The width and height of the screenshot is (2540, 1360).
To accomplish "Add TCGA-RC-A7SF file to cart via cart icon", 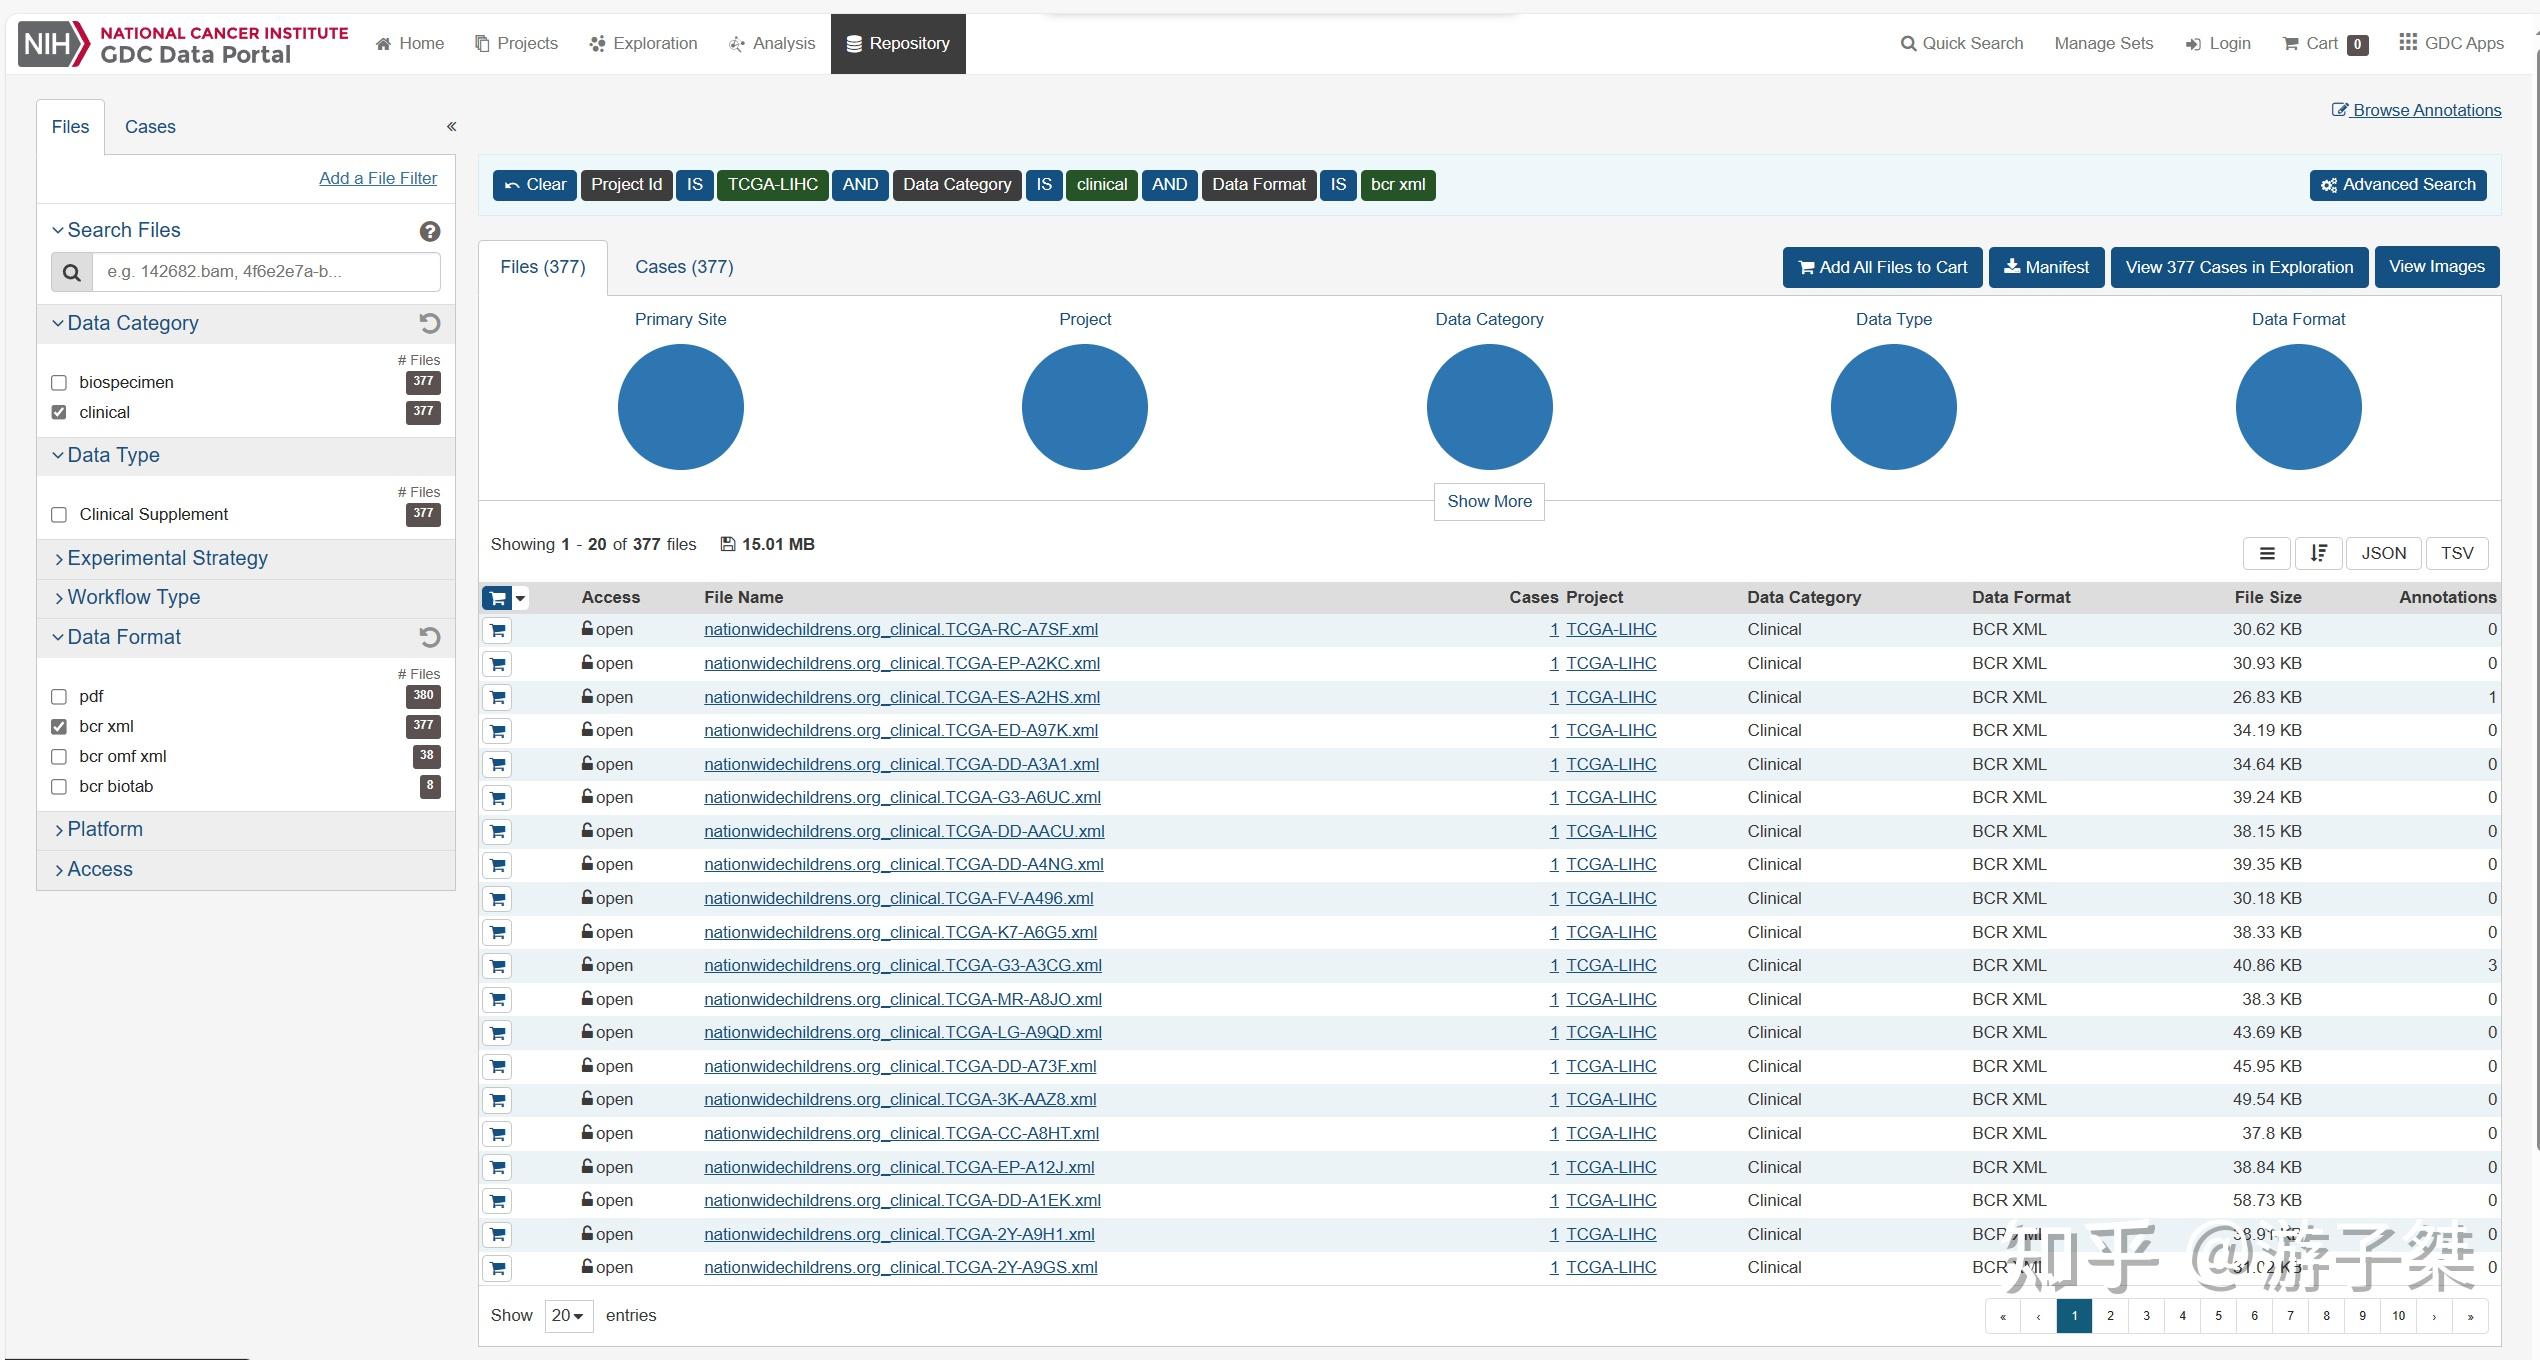I will click(x=497, y=630).
